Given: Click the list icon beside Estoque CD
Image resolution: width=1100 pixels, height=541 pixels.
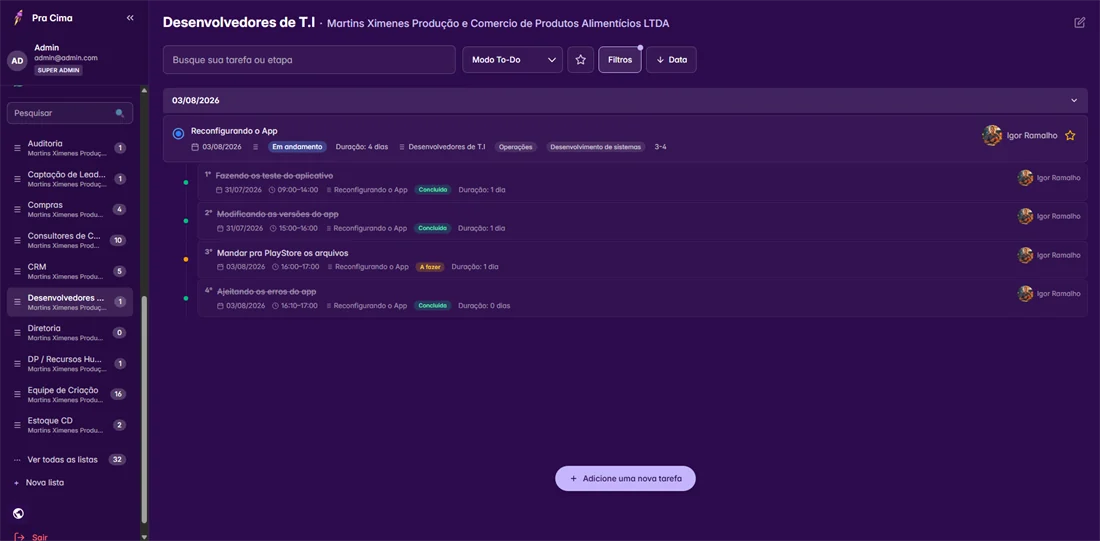Looking at the screenshot, I should click(x=18, y=425).
